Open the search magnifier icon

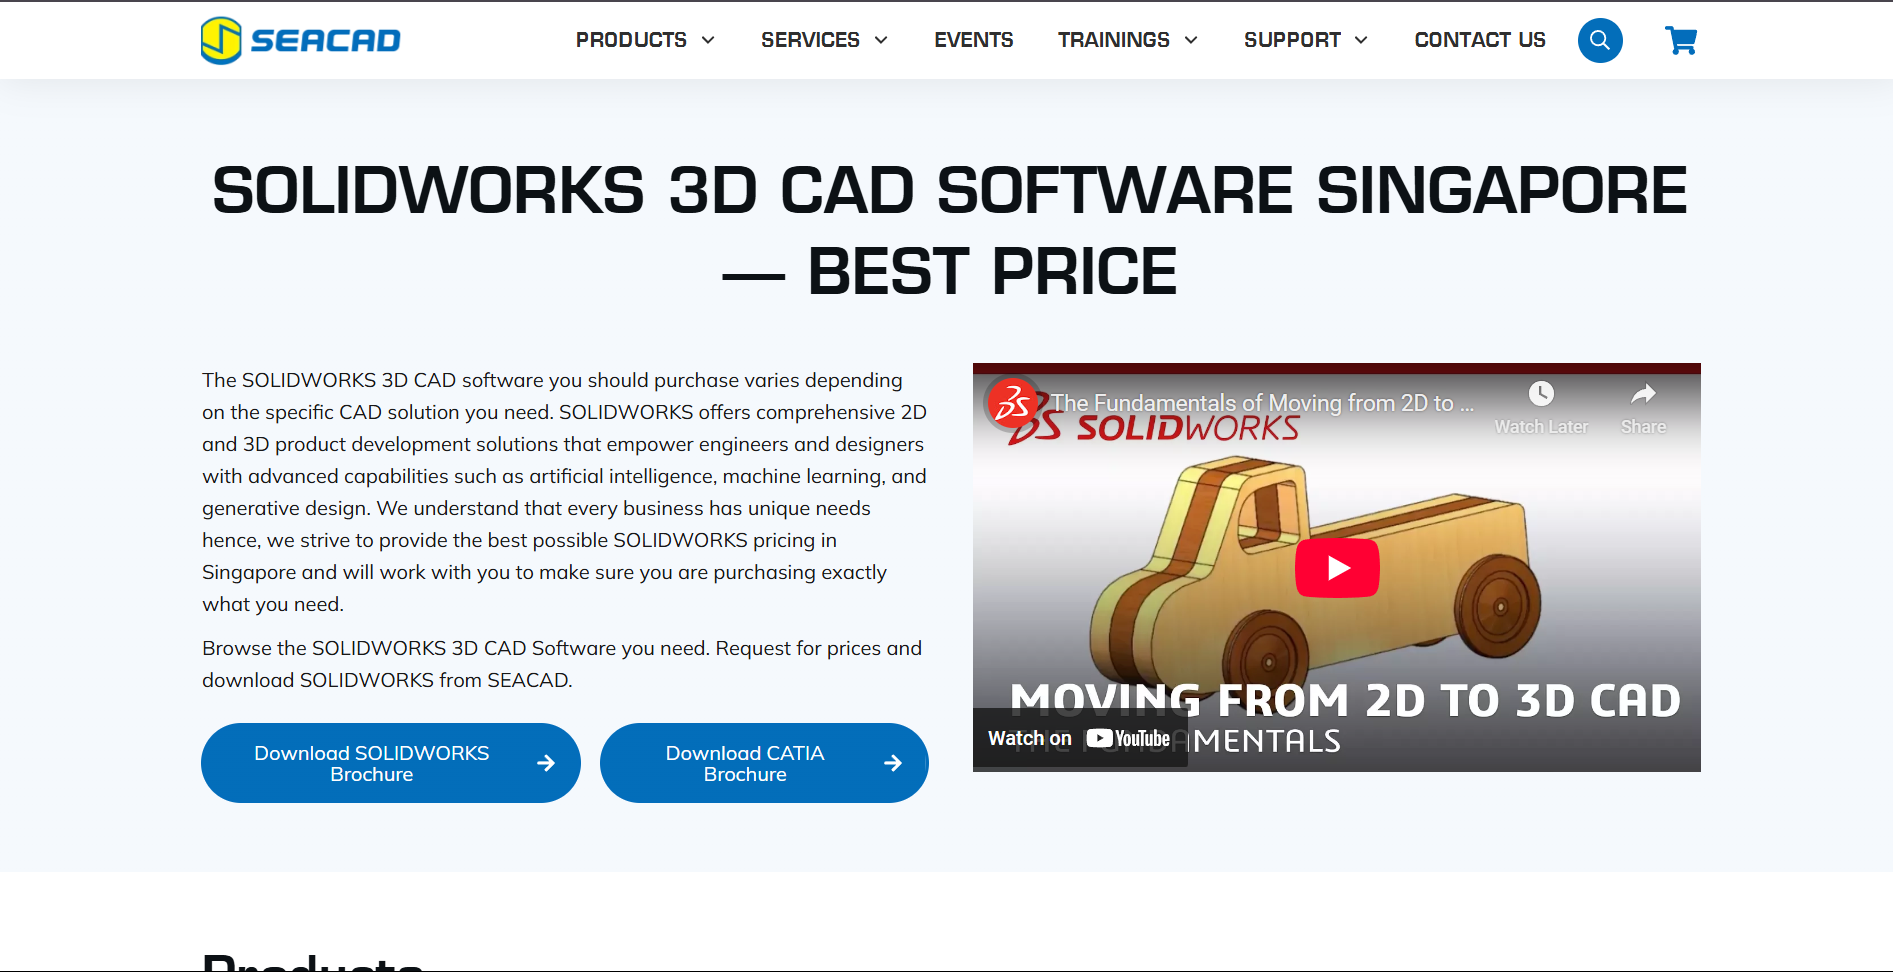(1599, 41)
